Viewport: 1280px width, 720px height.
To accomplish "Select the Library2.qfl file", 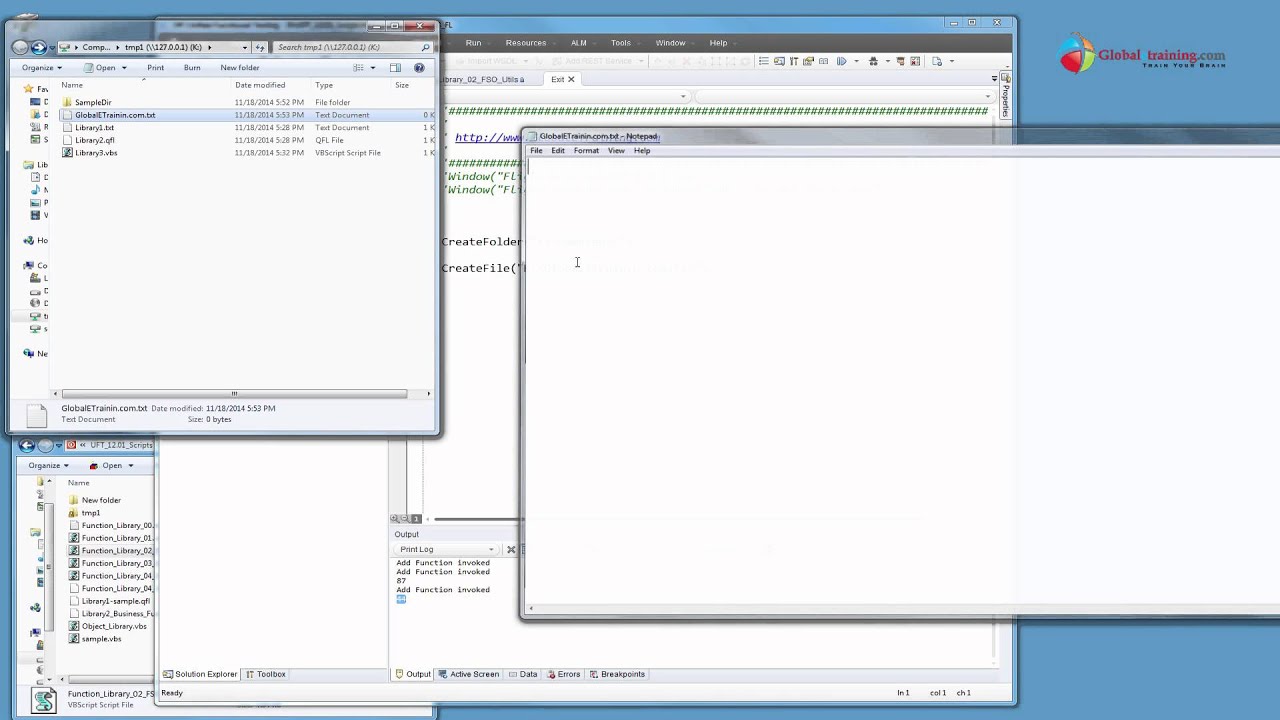I will pyautogui.click(x=94, y=140).
